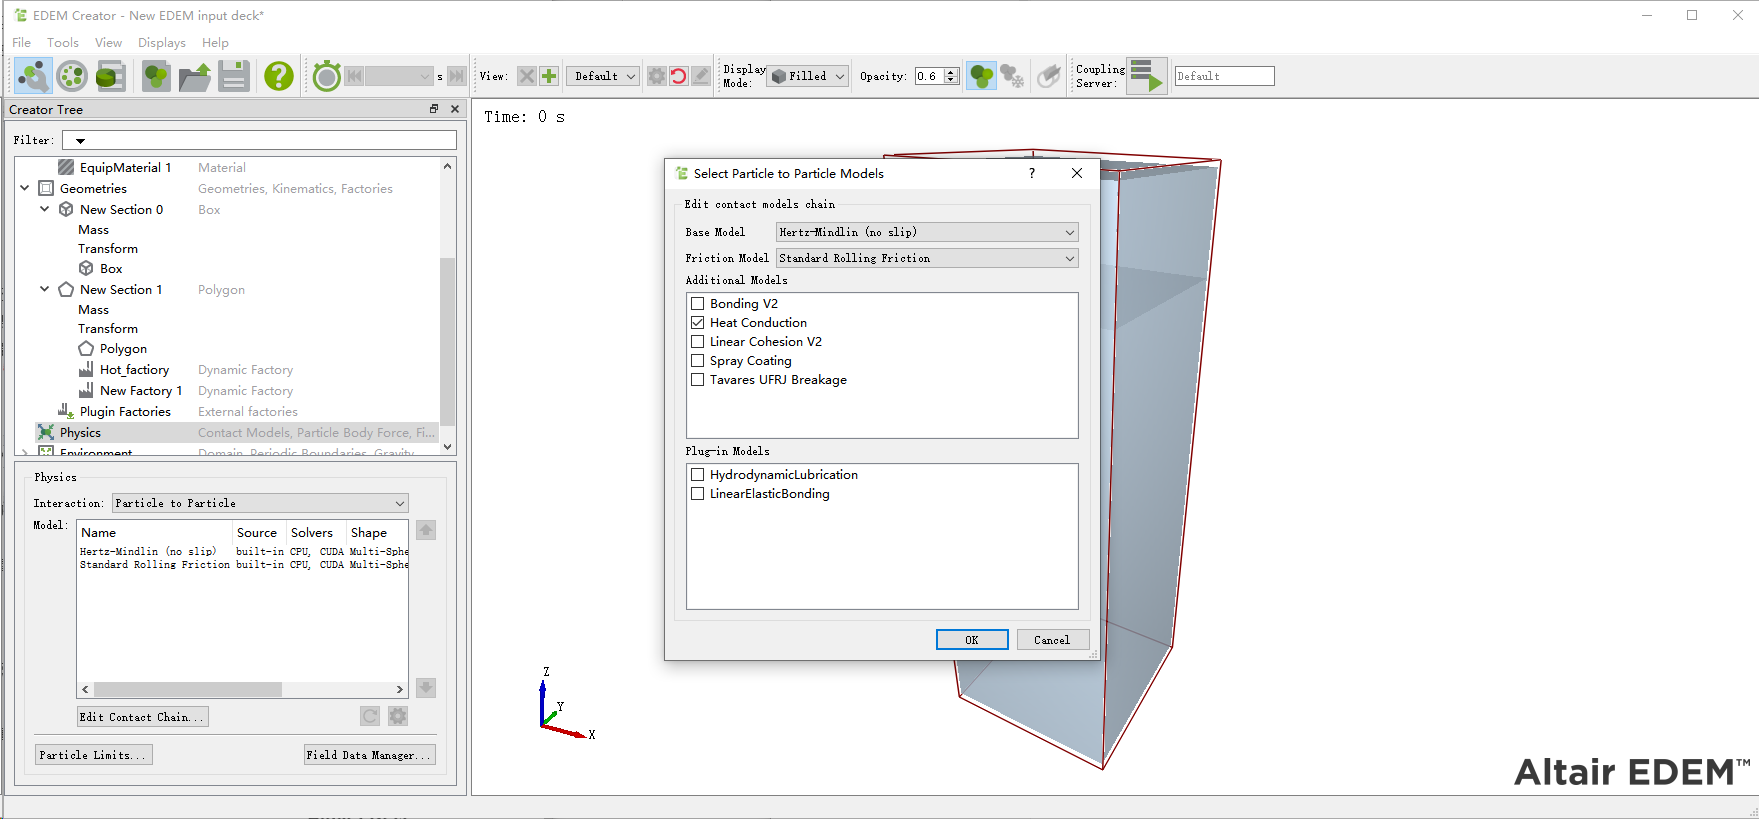
Task: Click the green plus add view icon
Action: [549, 76]
